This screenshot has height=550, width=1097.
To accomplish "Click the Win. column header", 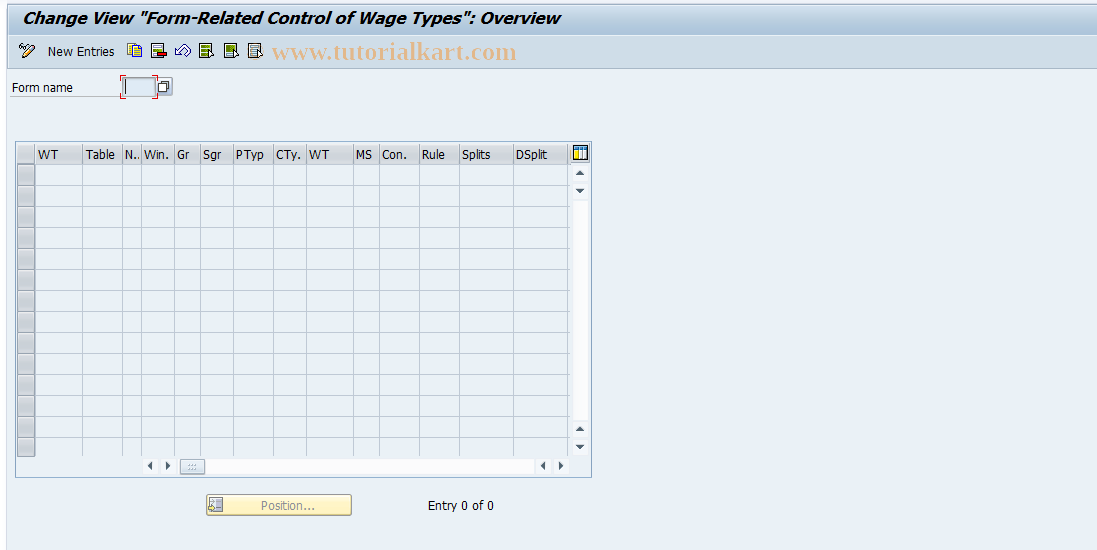I will point(158,155).
